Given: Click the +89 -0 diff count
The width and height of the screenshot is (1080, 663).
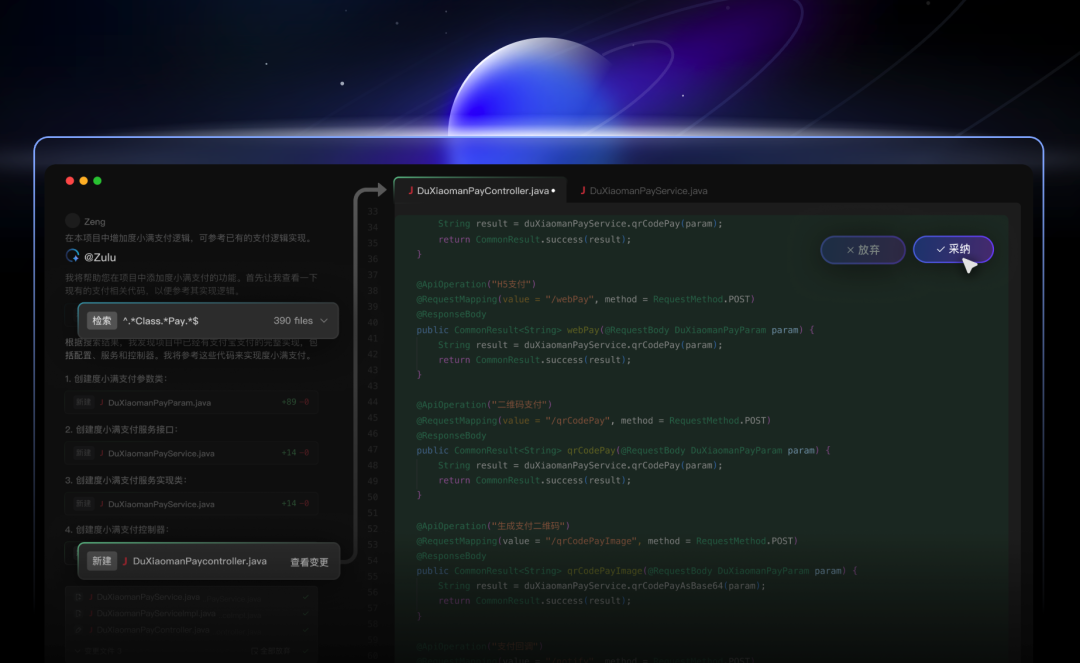Looking at the screenshot, I should 295,402.
